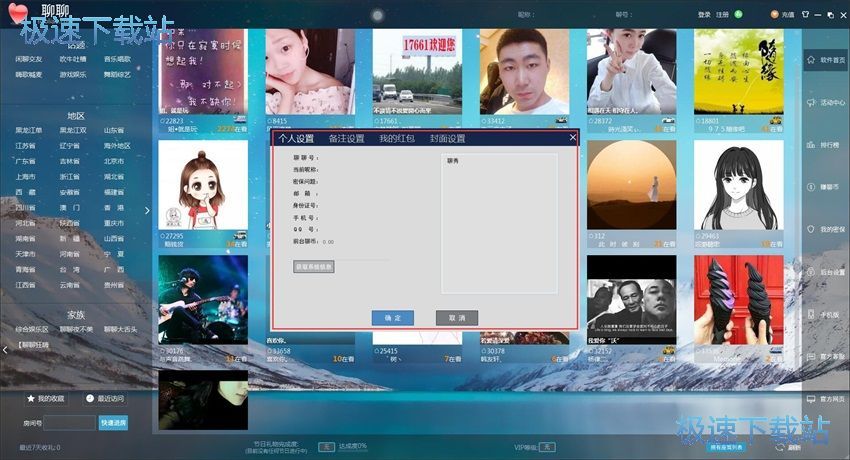This screenshot has width=850, height=460.
Task: Open room 18801 yellow calligraphy thumbnail
Action: pyautogui.click(x=739, y=72)
